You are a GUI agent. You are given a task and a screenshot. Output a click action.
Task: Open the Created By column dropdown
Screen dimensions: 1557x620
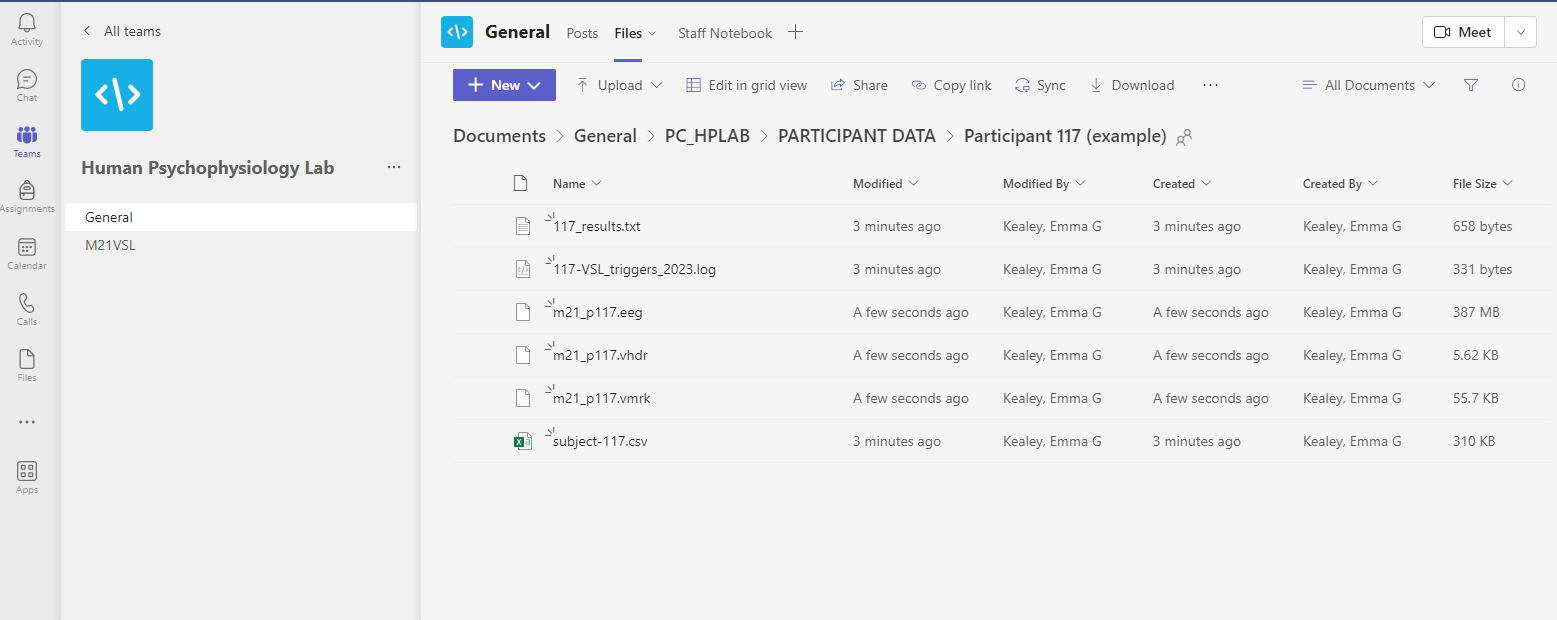pyautogui.click(x=1340, y=183)
